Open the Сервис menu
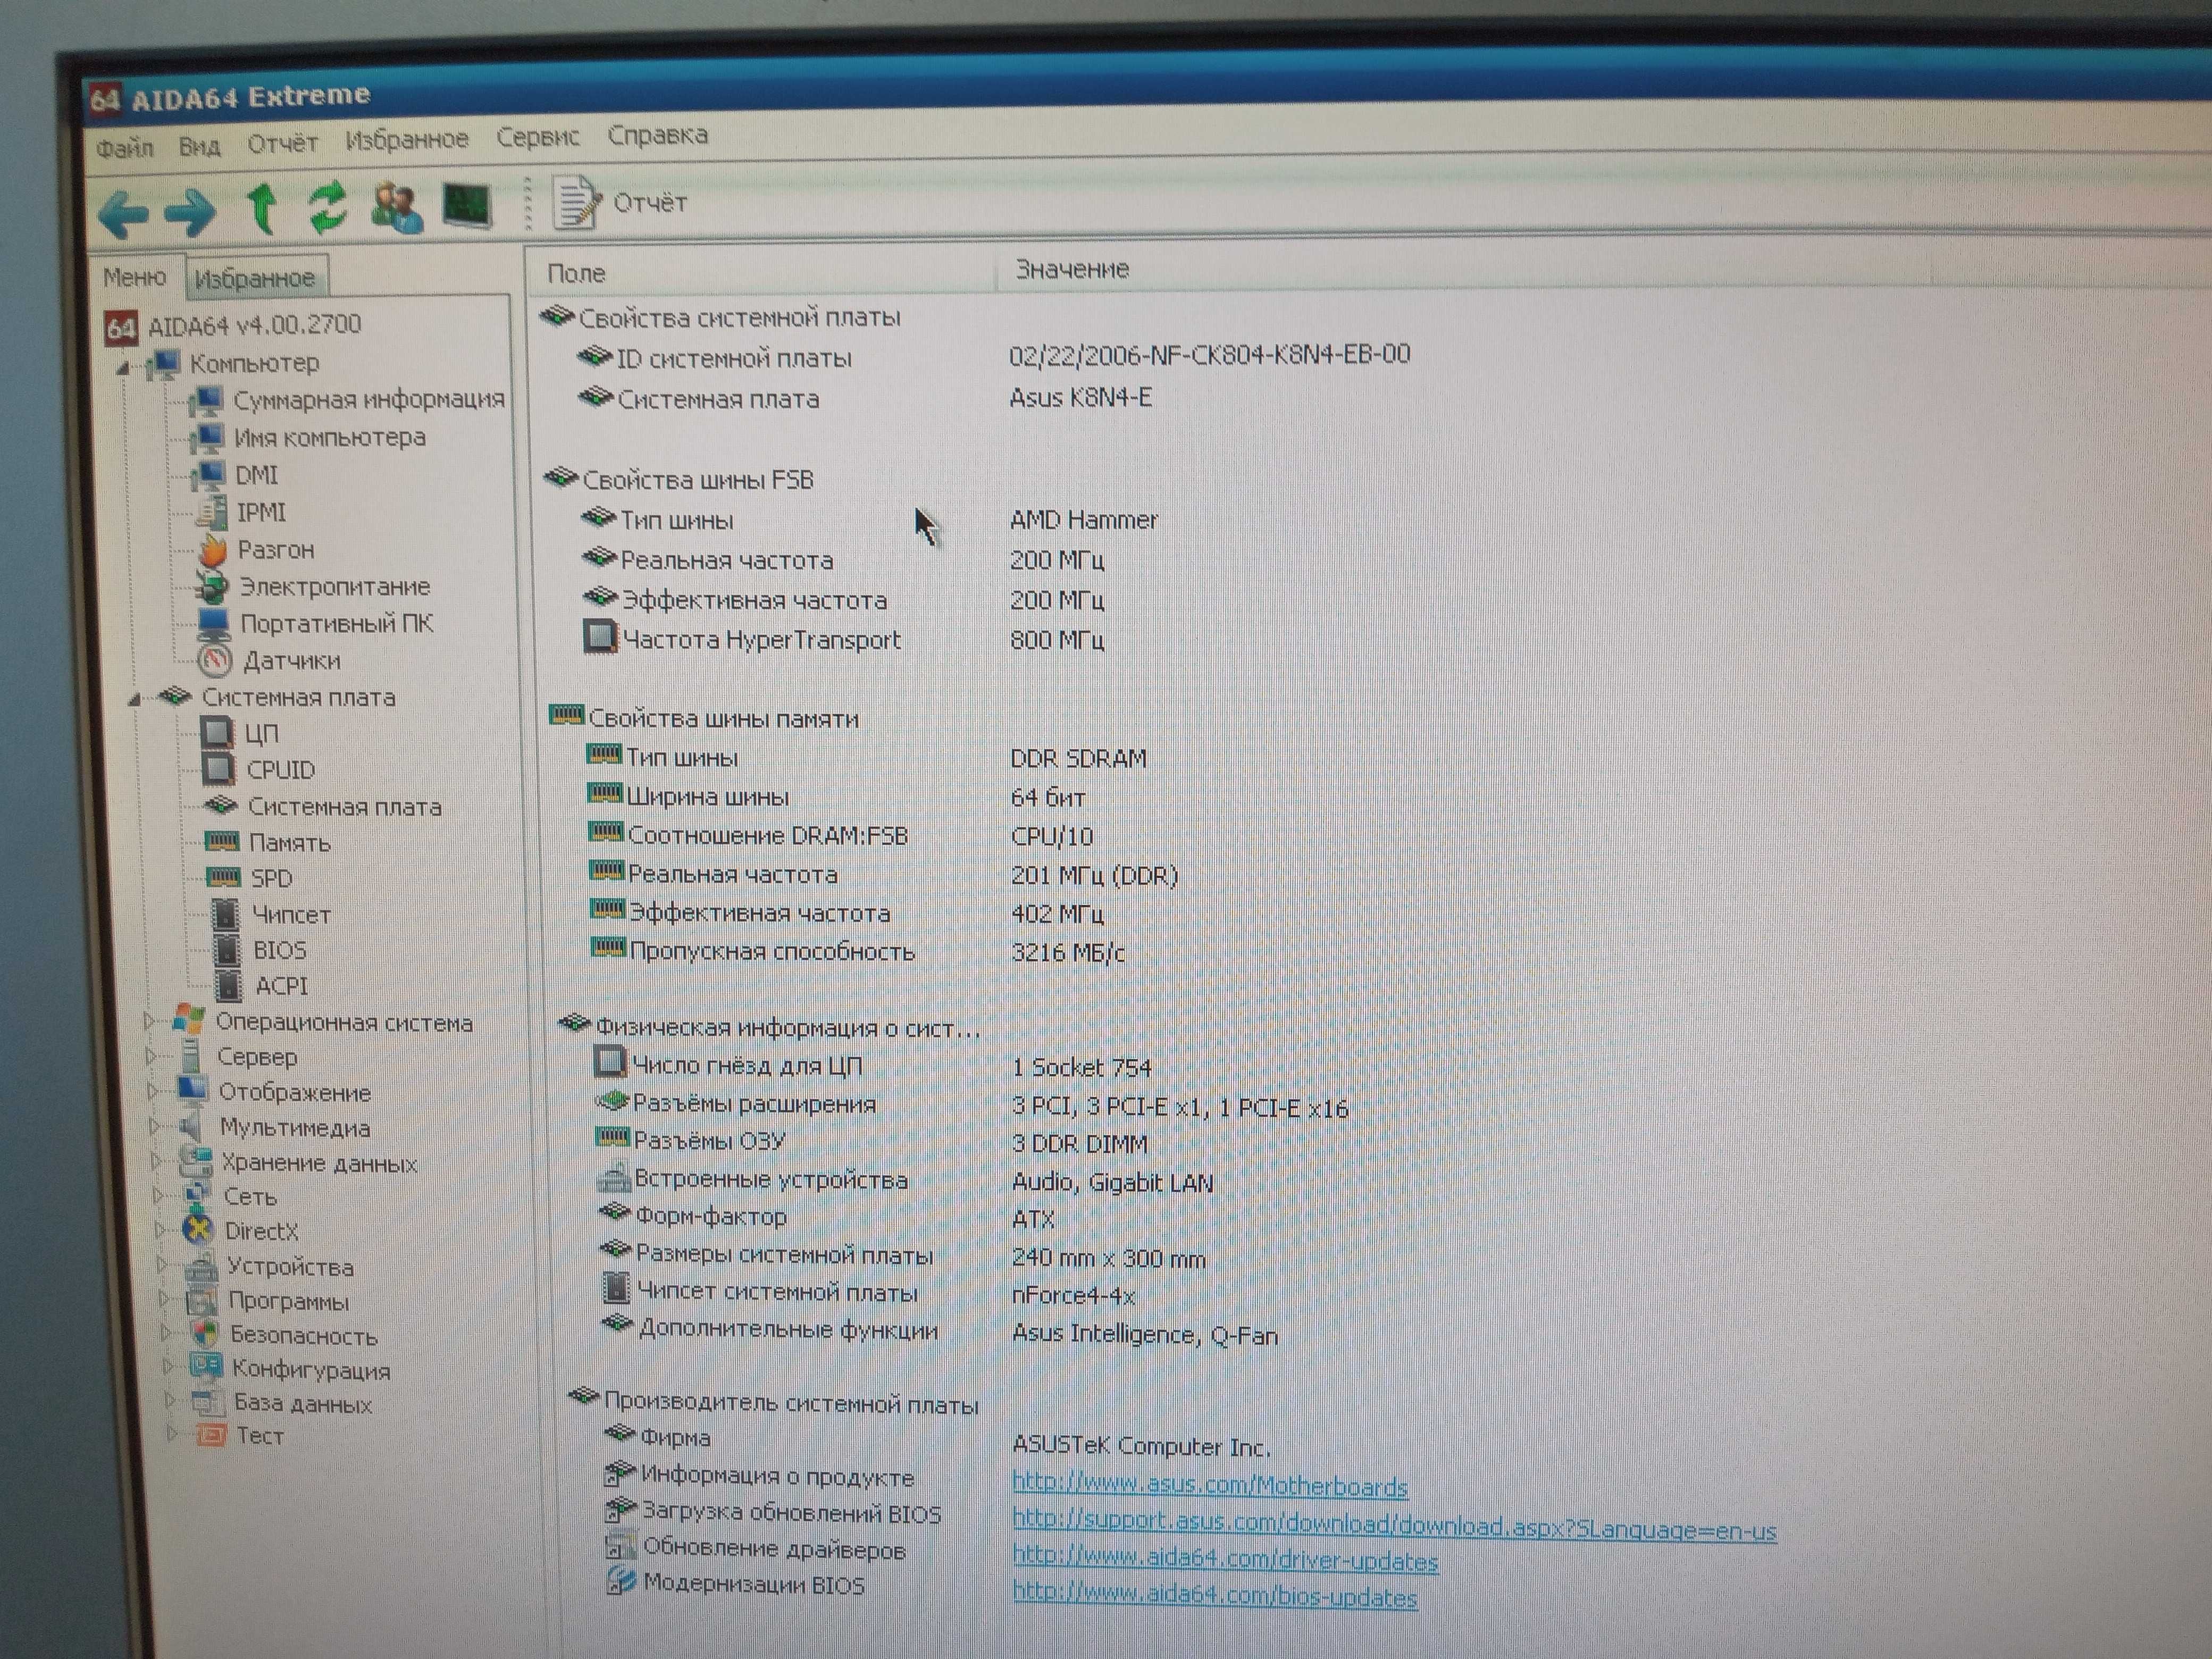The image size is (2212, 1659). click(537, 136)
